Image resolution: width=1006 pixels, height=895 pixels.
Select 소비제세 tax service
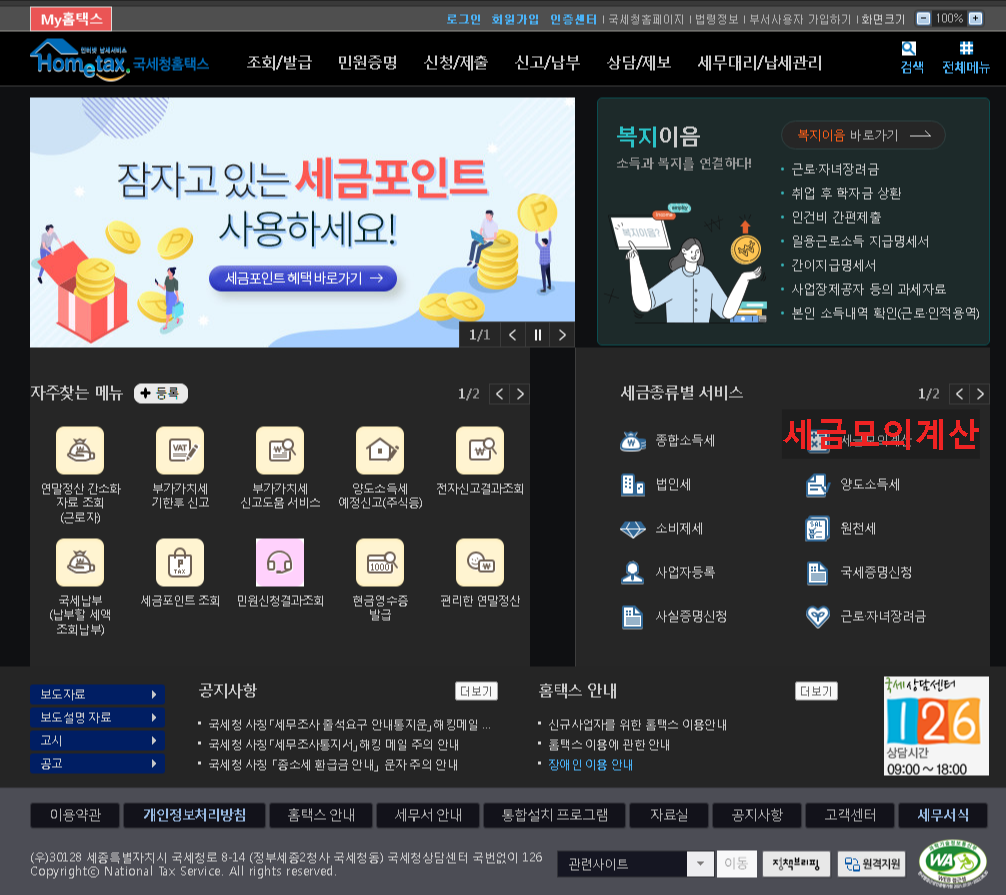pos(662,529)
